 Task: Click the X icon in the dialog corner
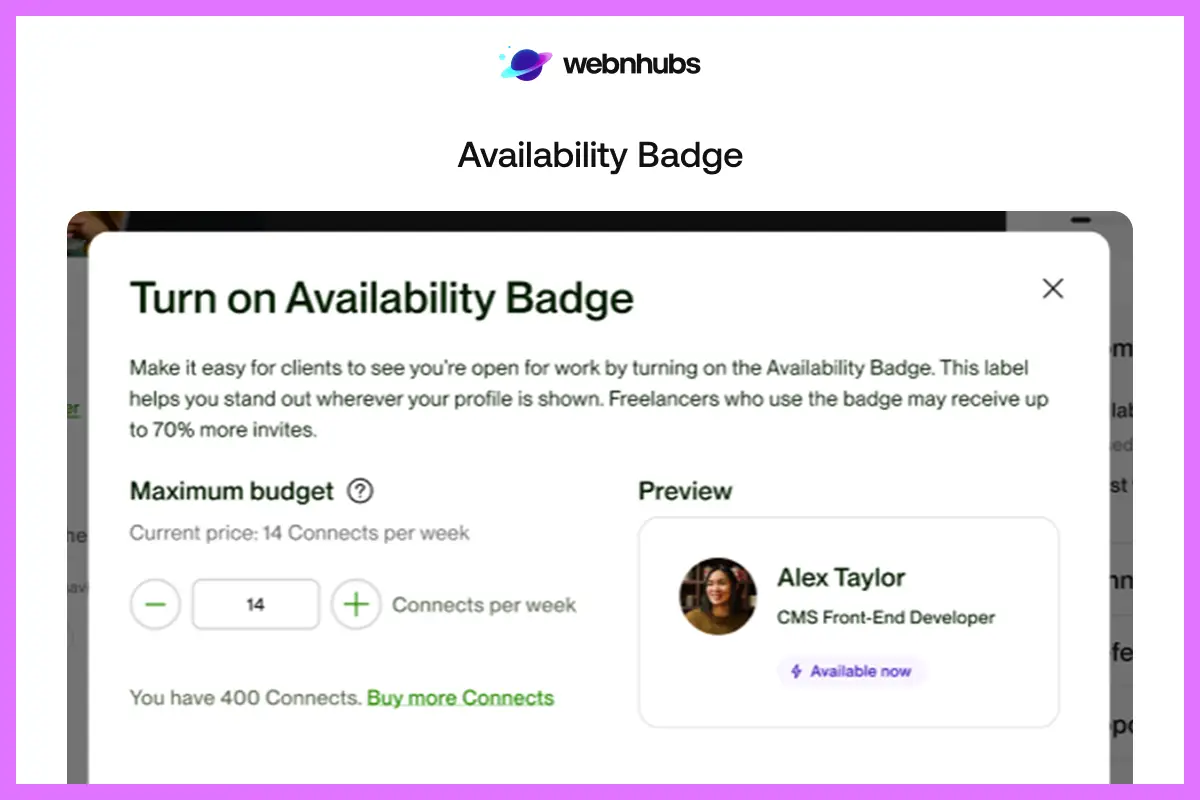point(1052,289)
